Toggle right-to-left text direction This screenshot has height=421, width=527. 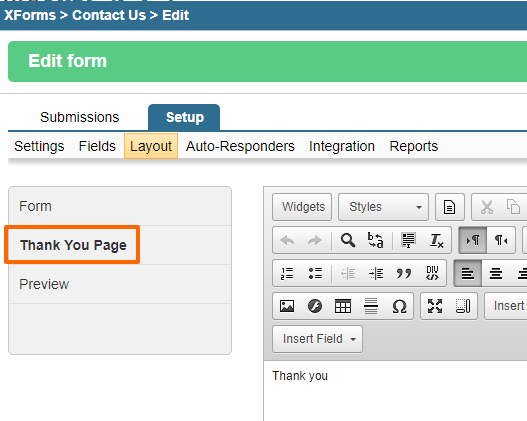(x=501, y=240)
